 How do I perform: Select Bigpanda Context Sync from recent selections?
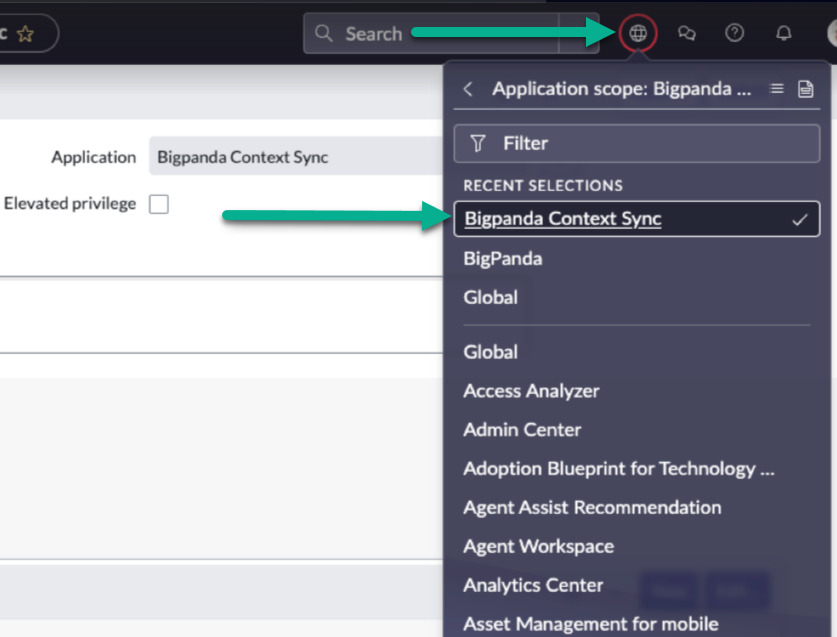(x=562, y=219)
